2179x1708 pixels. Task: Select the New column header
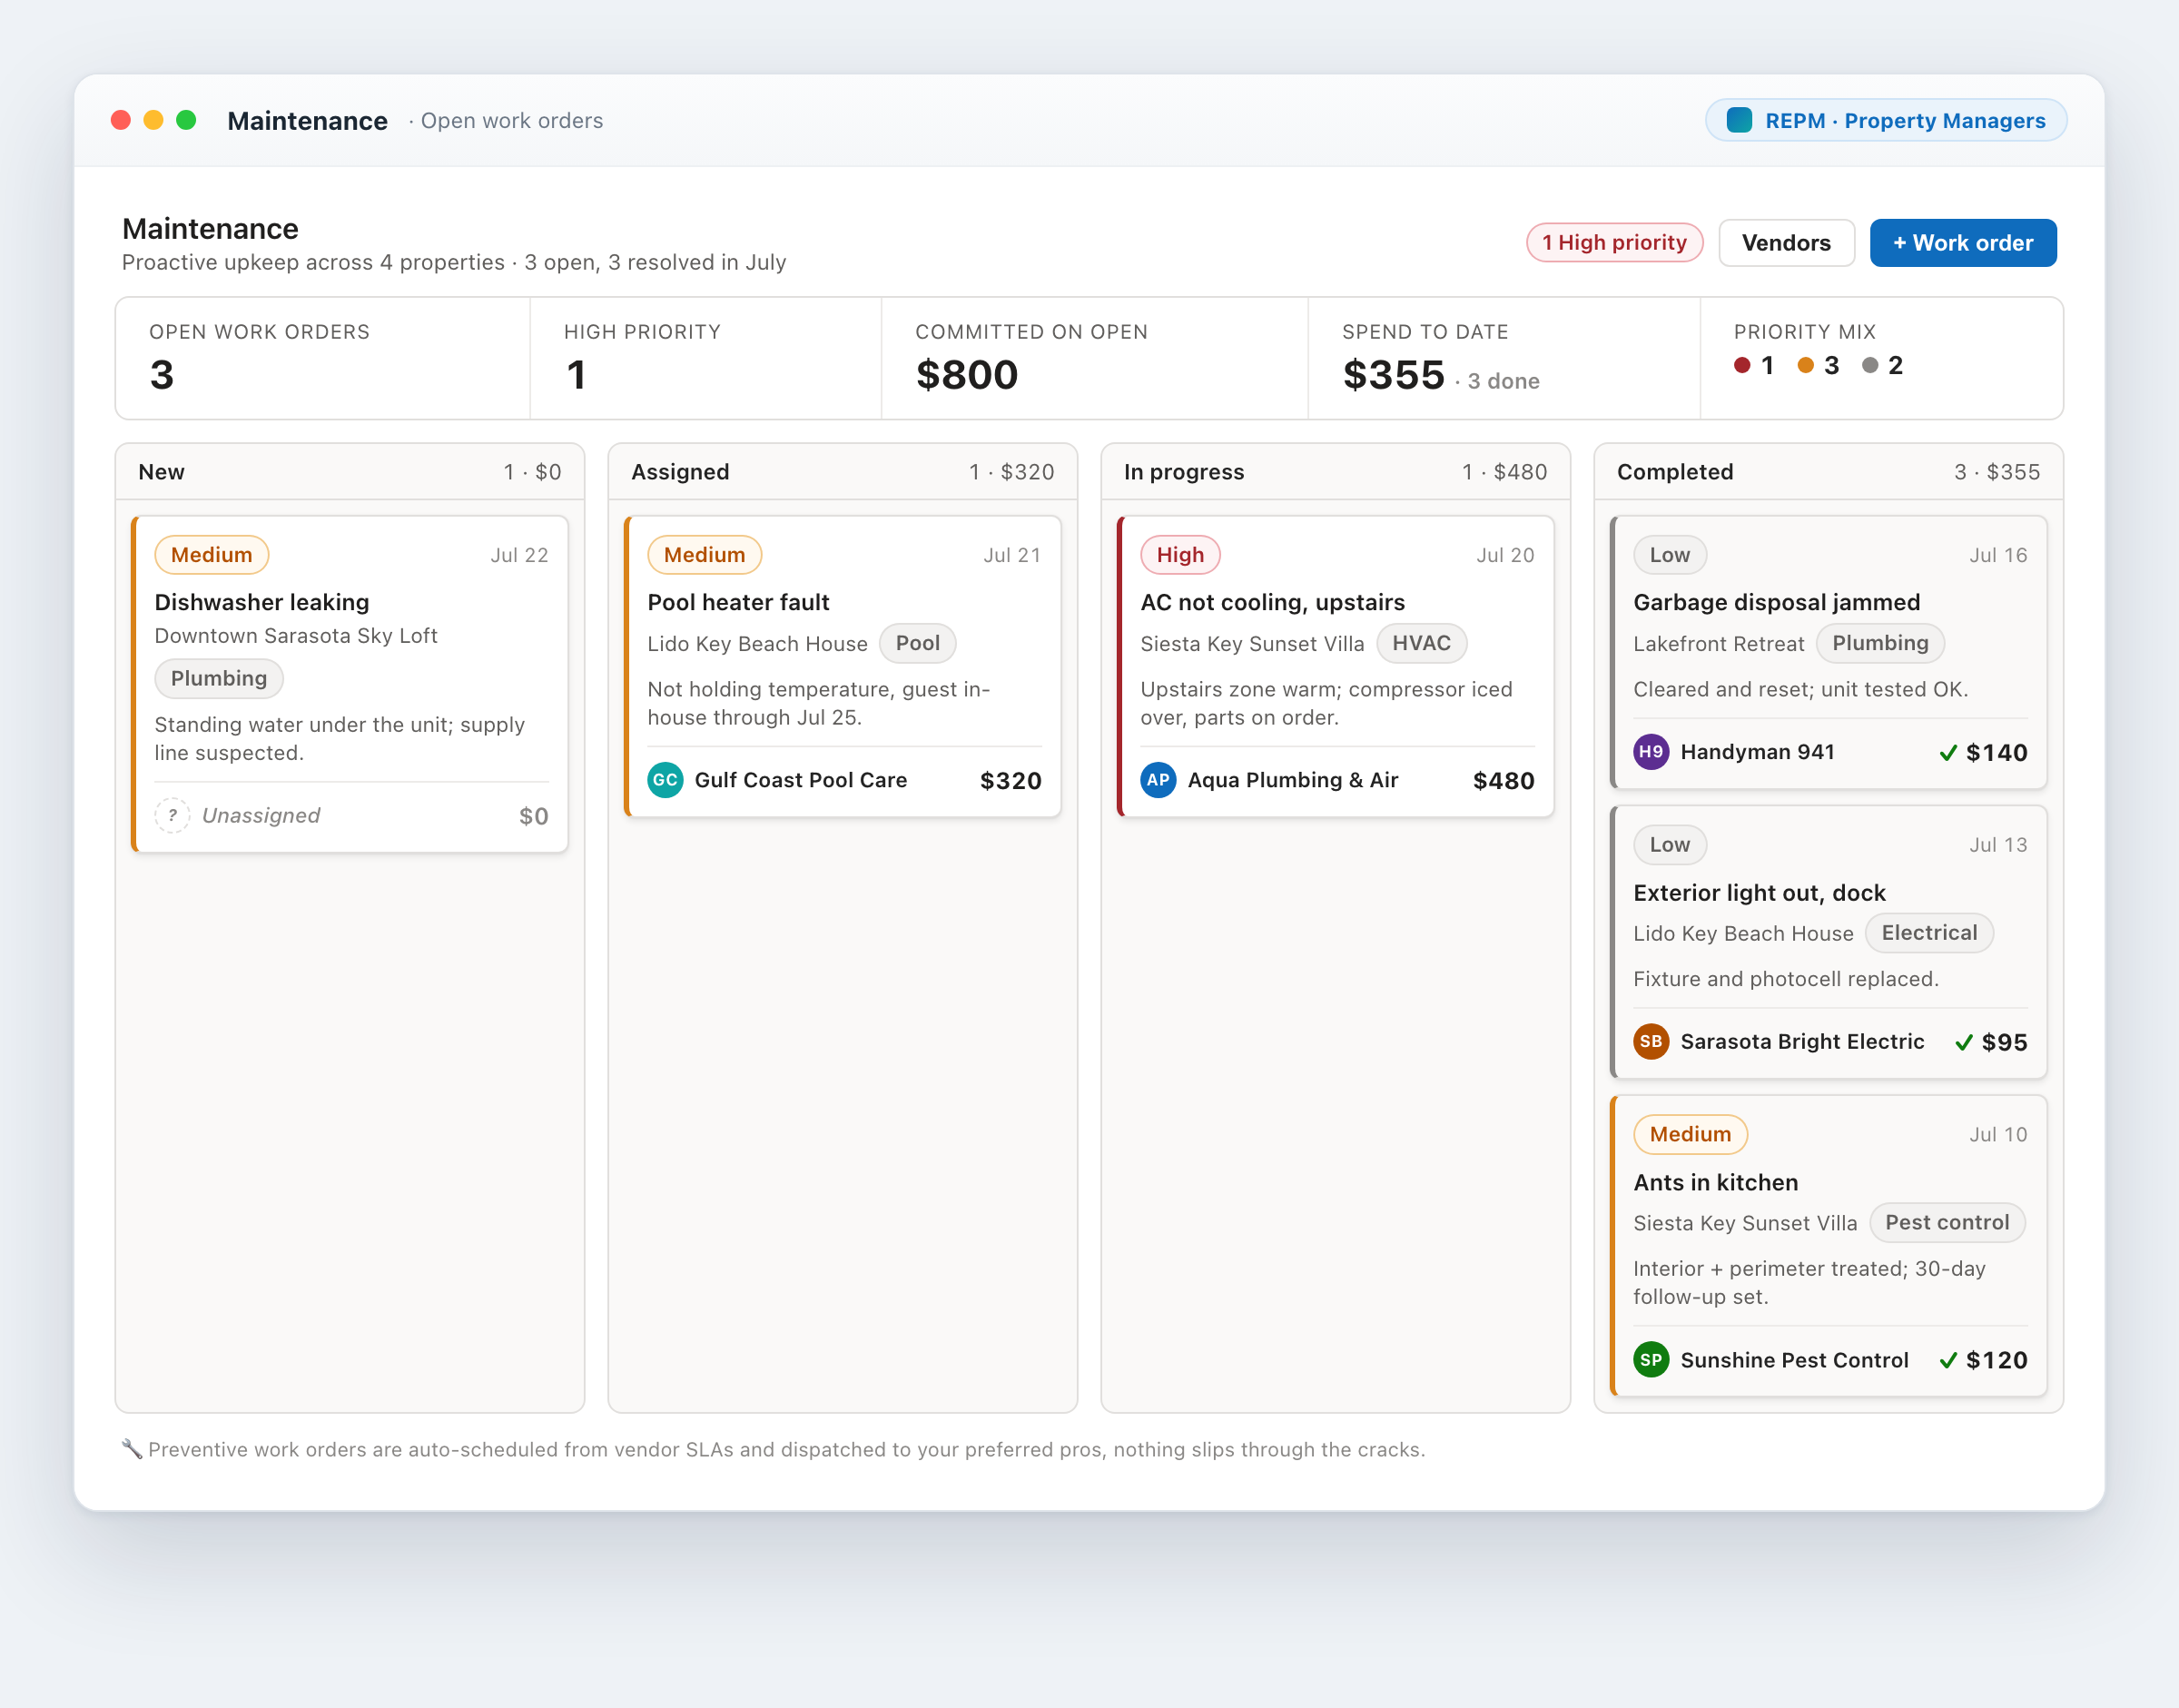350,472
